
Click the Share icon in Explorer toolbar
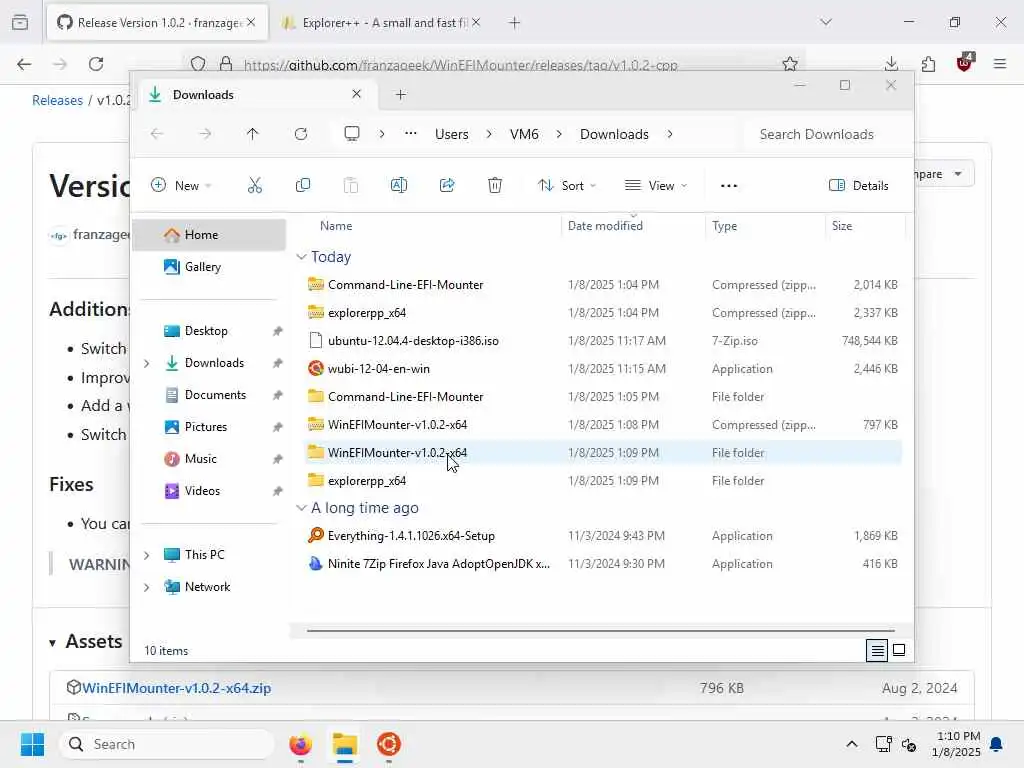coord(447,185)
